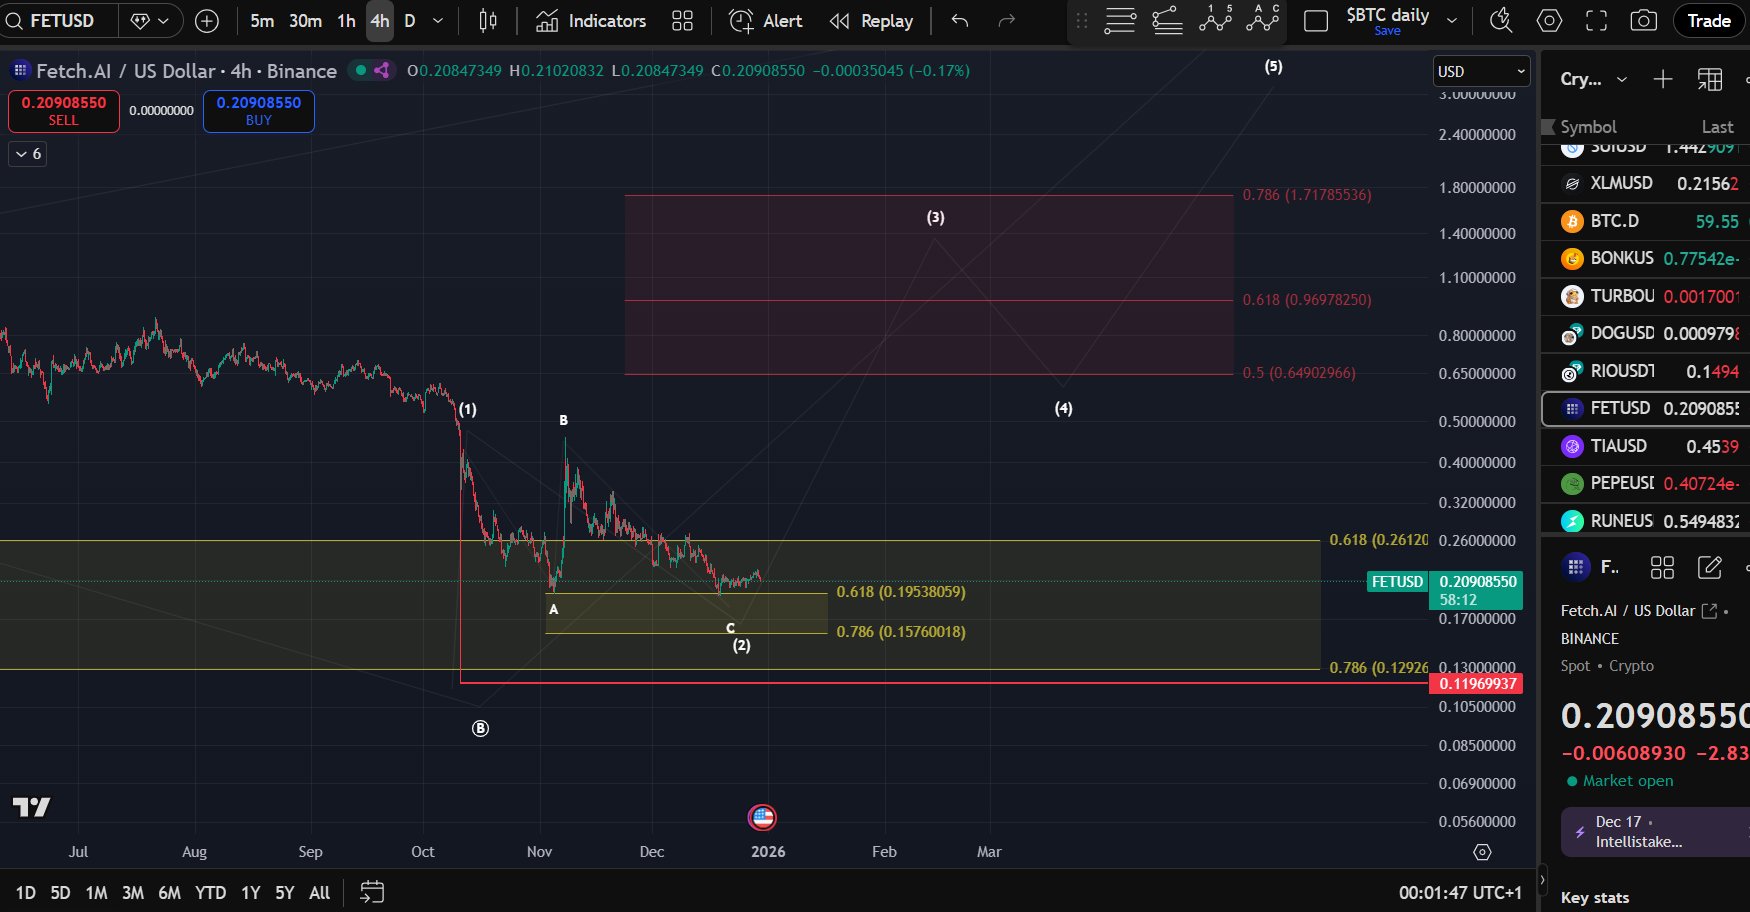1750x912 pixels.
Task: Select TIAUSD in the watchlist
Action: click(1646, 446)
